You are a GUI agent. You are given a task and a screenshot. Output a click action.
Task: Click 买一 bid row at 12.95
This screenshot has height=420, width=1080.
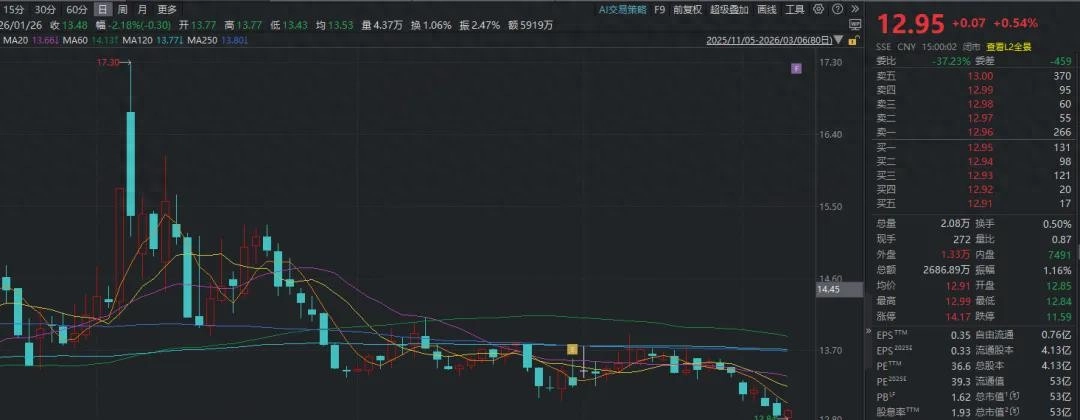[x=973, y=147]
